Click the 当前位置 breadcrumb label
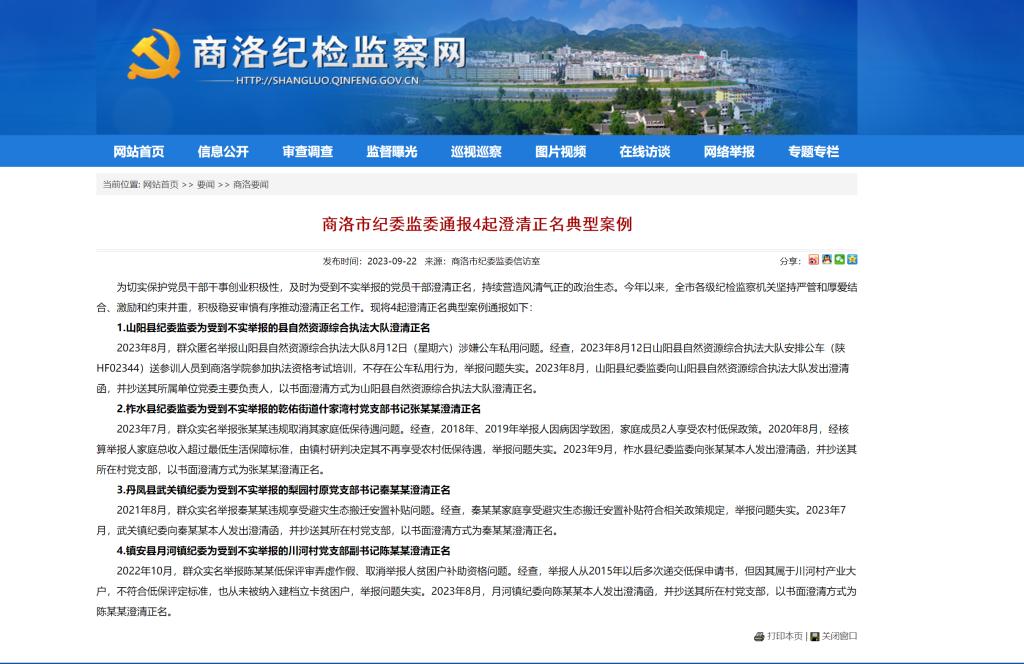 (121, 185)
